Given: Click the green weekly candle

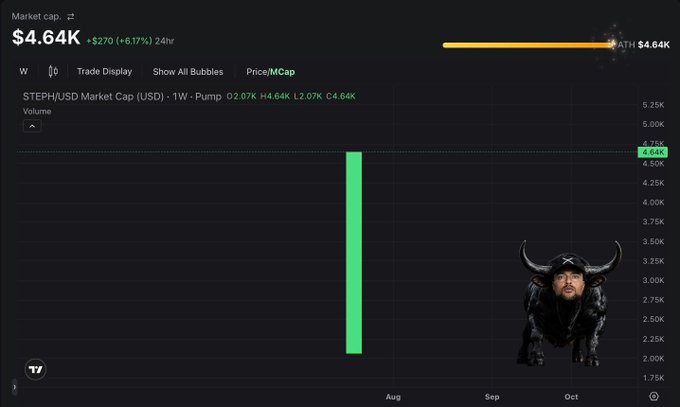Looking at the screenshot, I should (x=354, y=253).
